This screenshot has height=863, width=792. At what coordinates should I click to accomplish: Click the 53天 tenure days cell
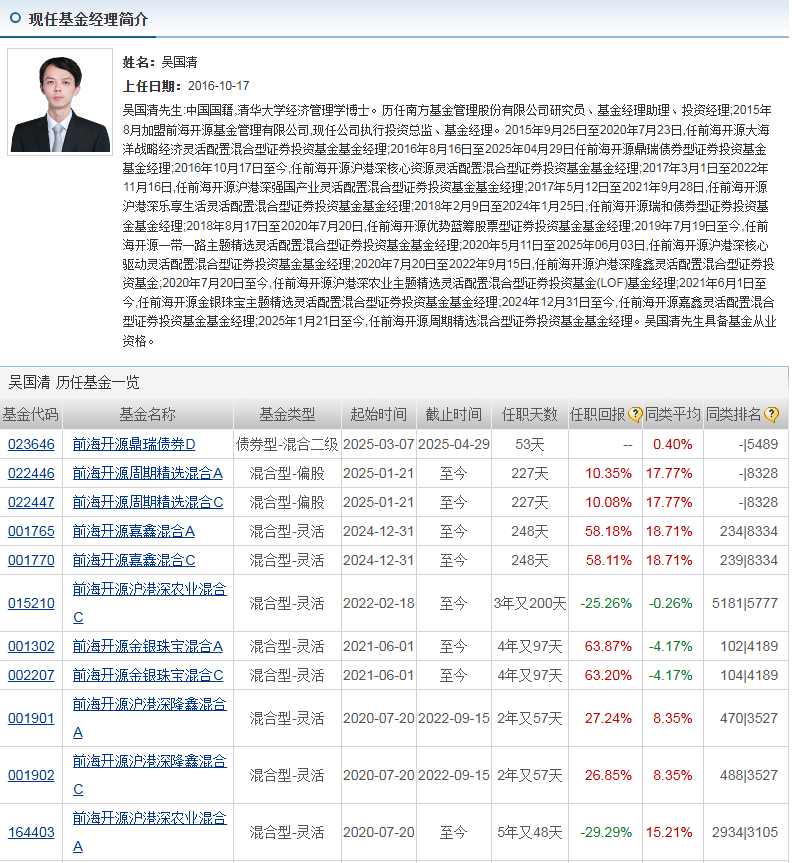click(x=529, y=444)
